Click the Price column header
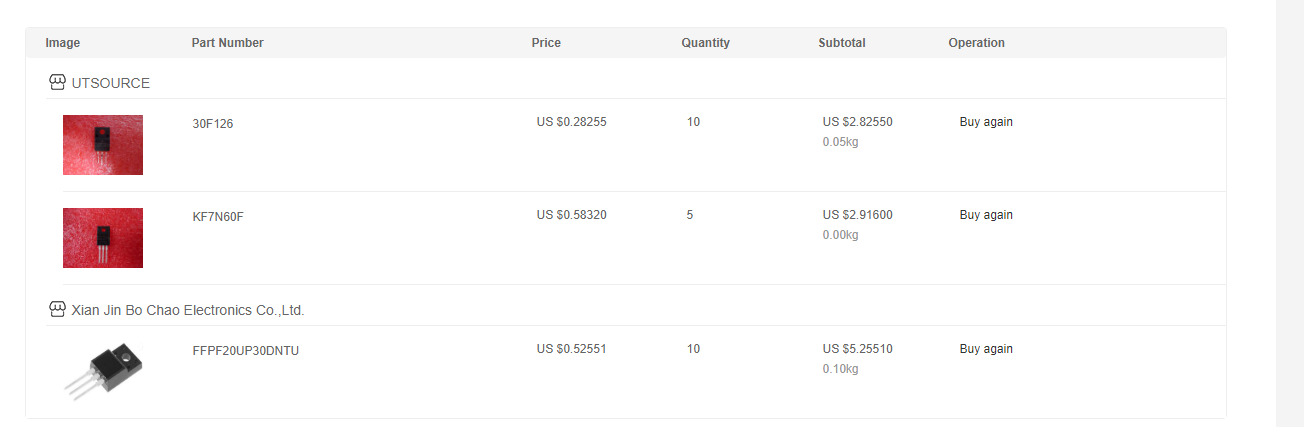 [x=546, y=43]
